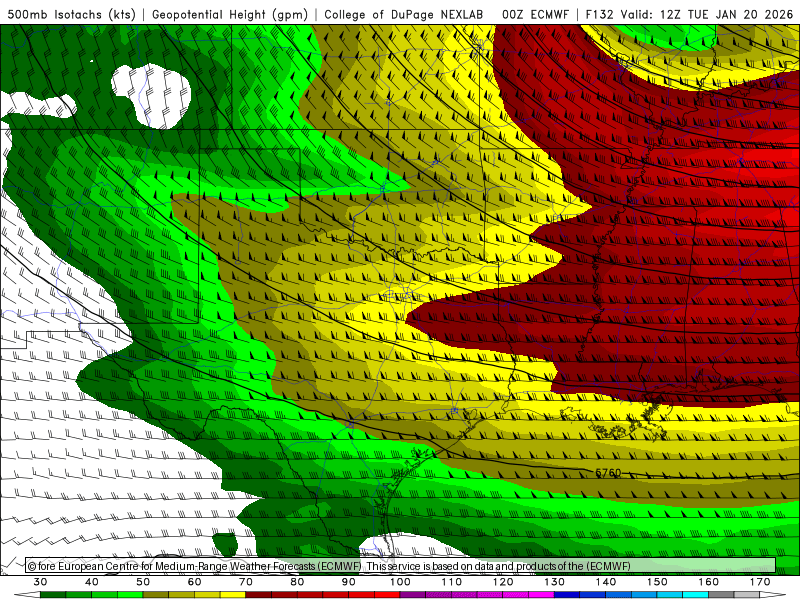Click the 120 label on the color scale
Image resolution: width=800 pixels, height=600 pixels.
point(503,582)
